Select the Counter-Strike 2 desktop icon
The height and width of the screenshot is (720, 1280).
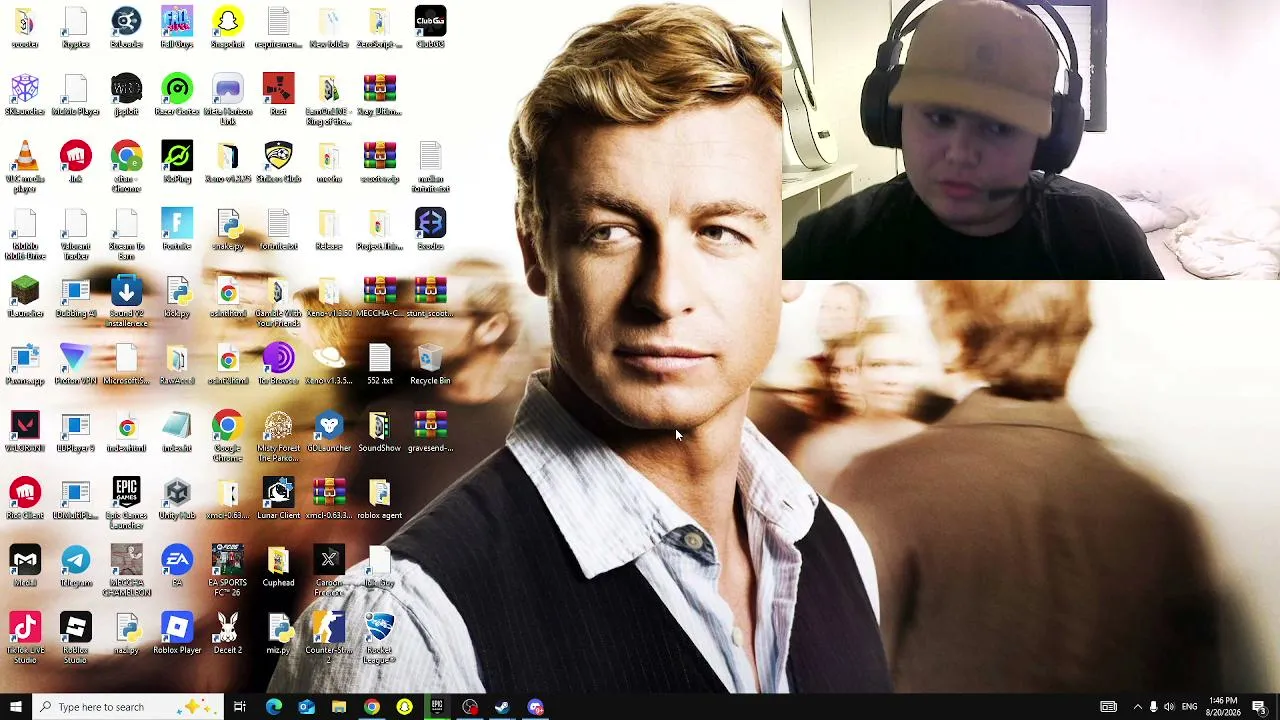click(x=329, y=638)
